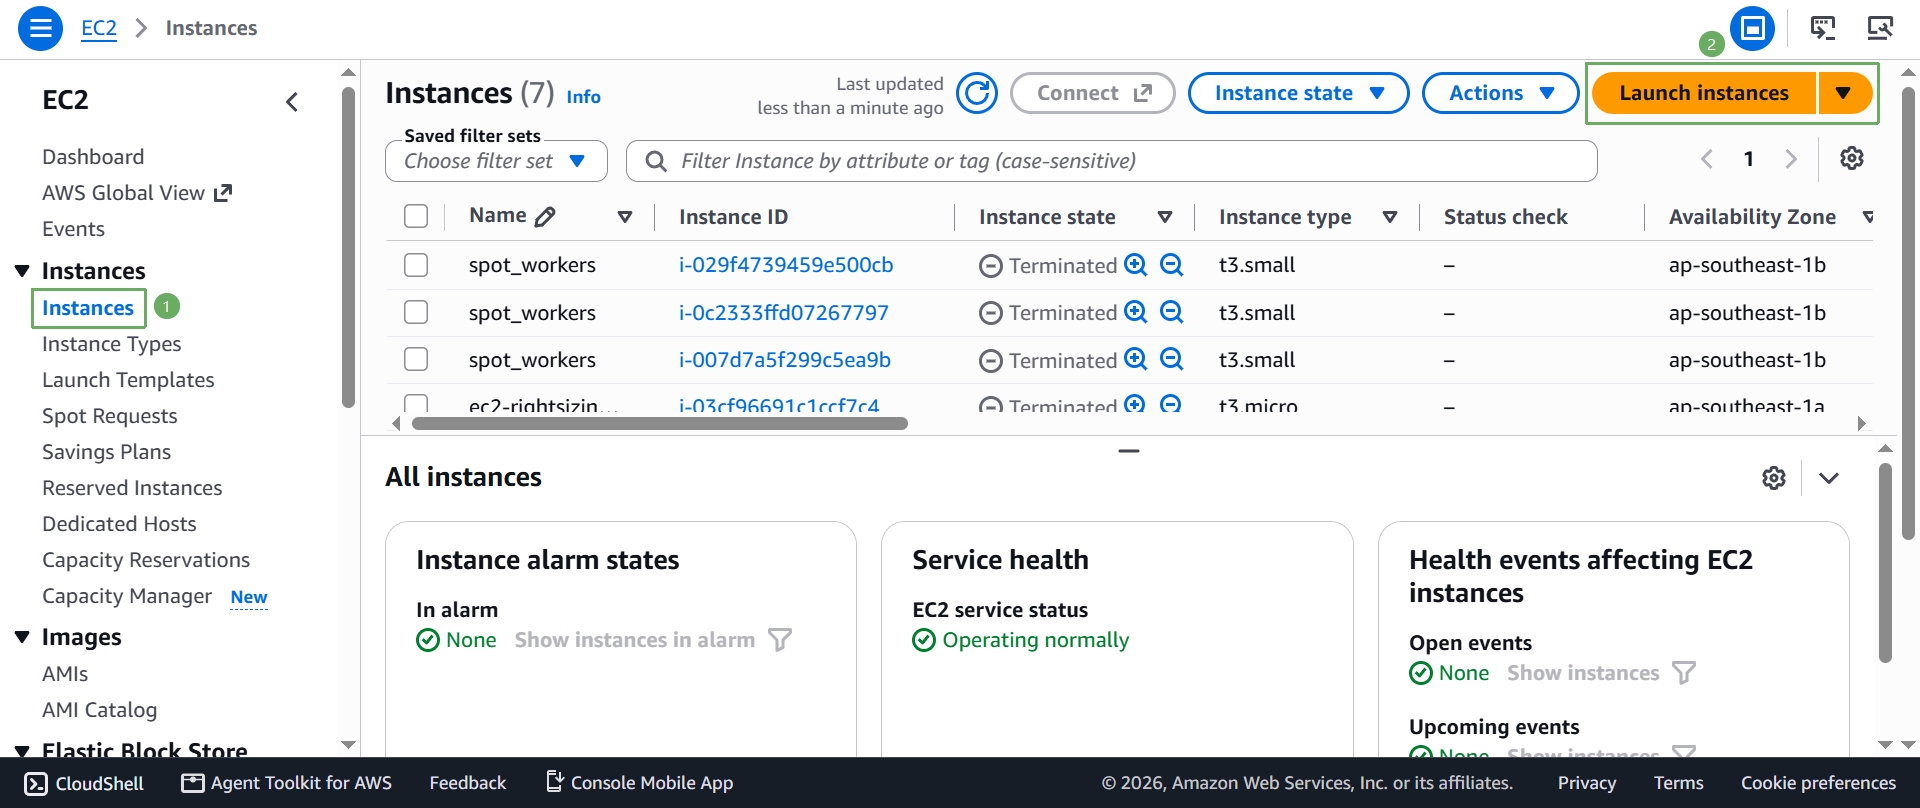Select checkbox for instance i-007d7a5f299c5ea9b
The width and height of the screenshot is (1920, 808).
(416, 359)
